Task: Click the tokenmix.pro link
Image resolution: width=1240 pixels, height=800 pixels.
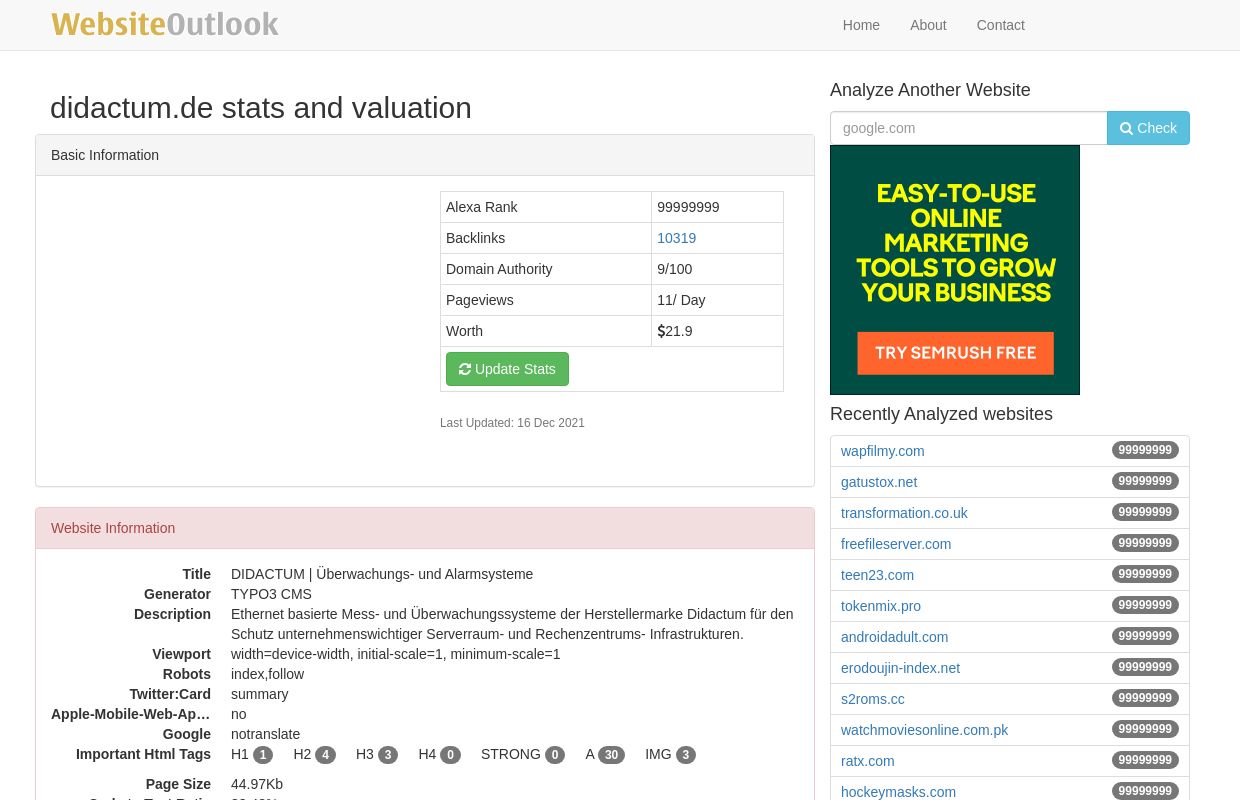Action: point(881,606)
